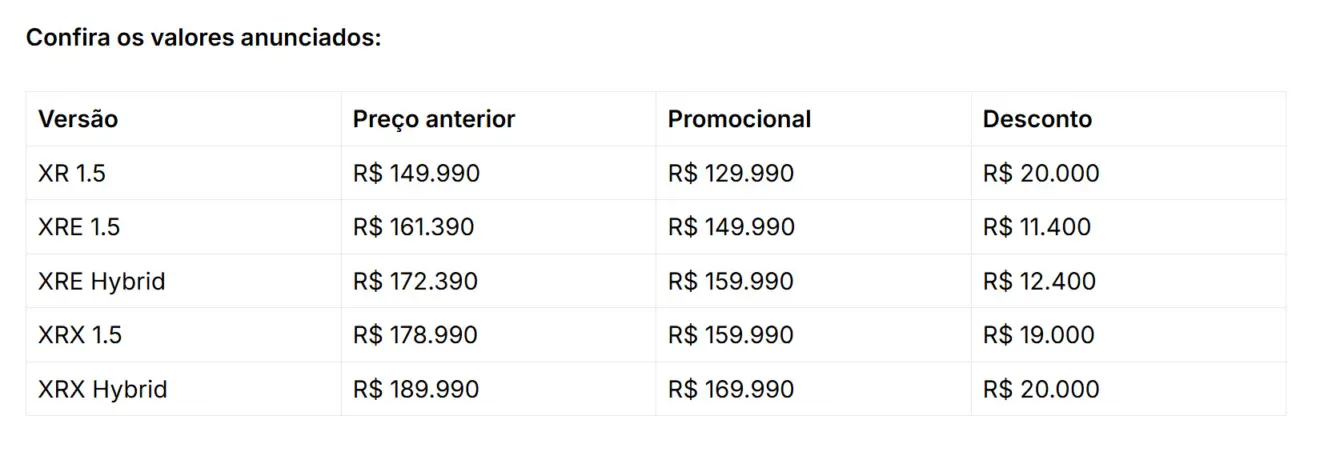Click the R$ 161.390 previous price

pyautogui.click(x=413, y=227)
